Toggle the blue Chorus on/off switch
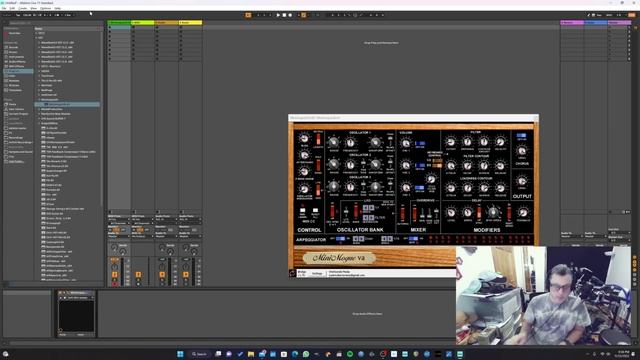The height and width of the screenshot is (360, 640). click(522, 136)
